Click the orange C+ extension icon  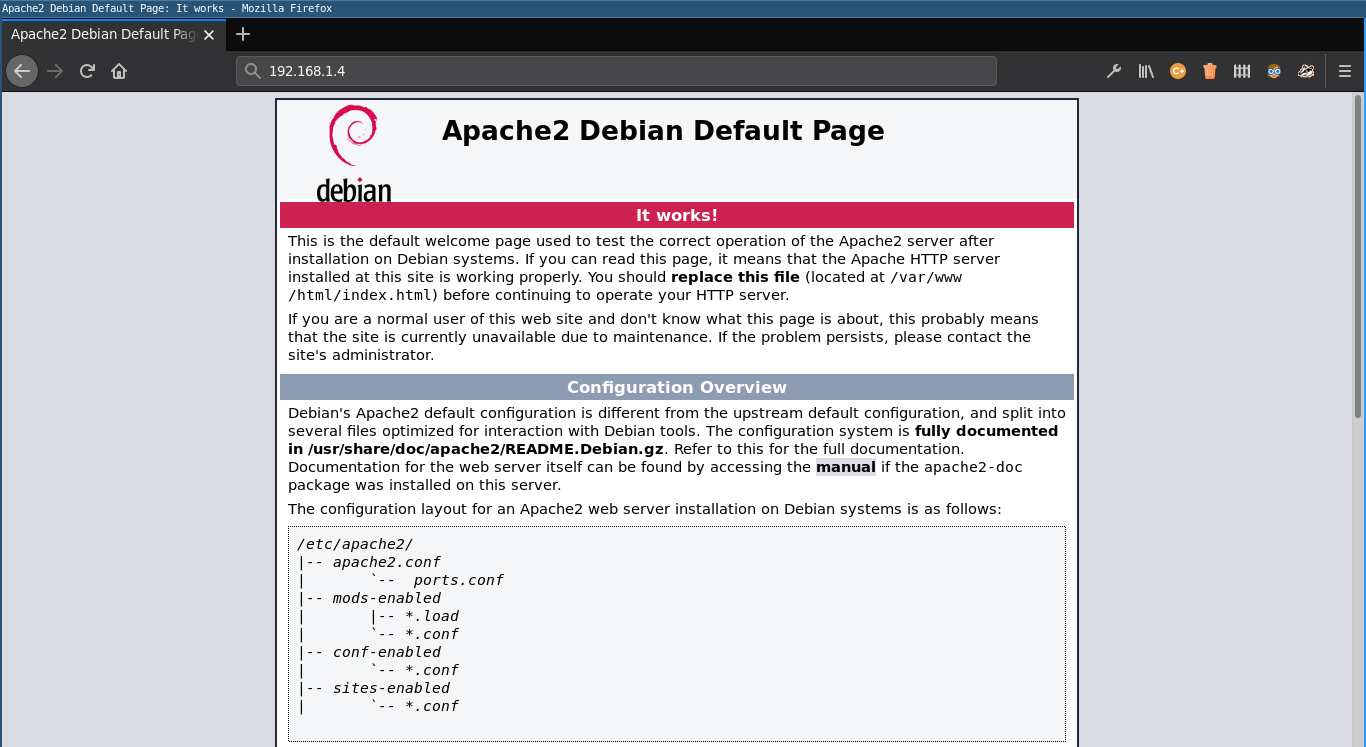pos(1178,71)
